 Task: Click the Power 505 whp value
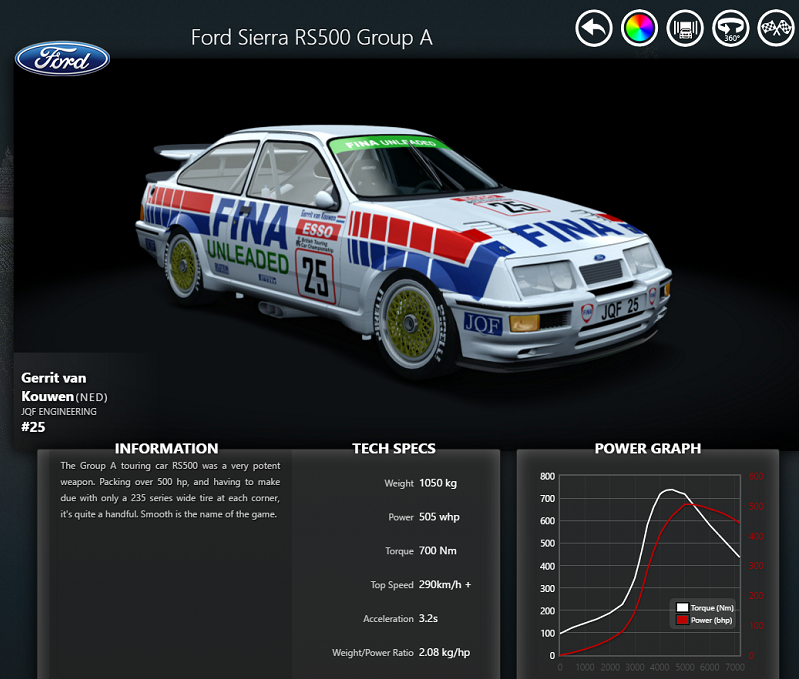coord(439,517)
